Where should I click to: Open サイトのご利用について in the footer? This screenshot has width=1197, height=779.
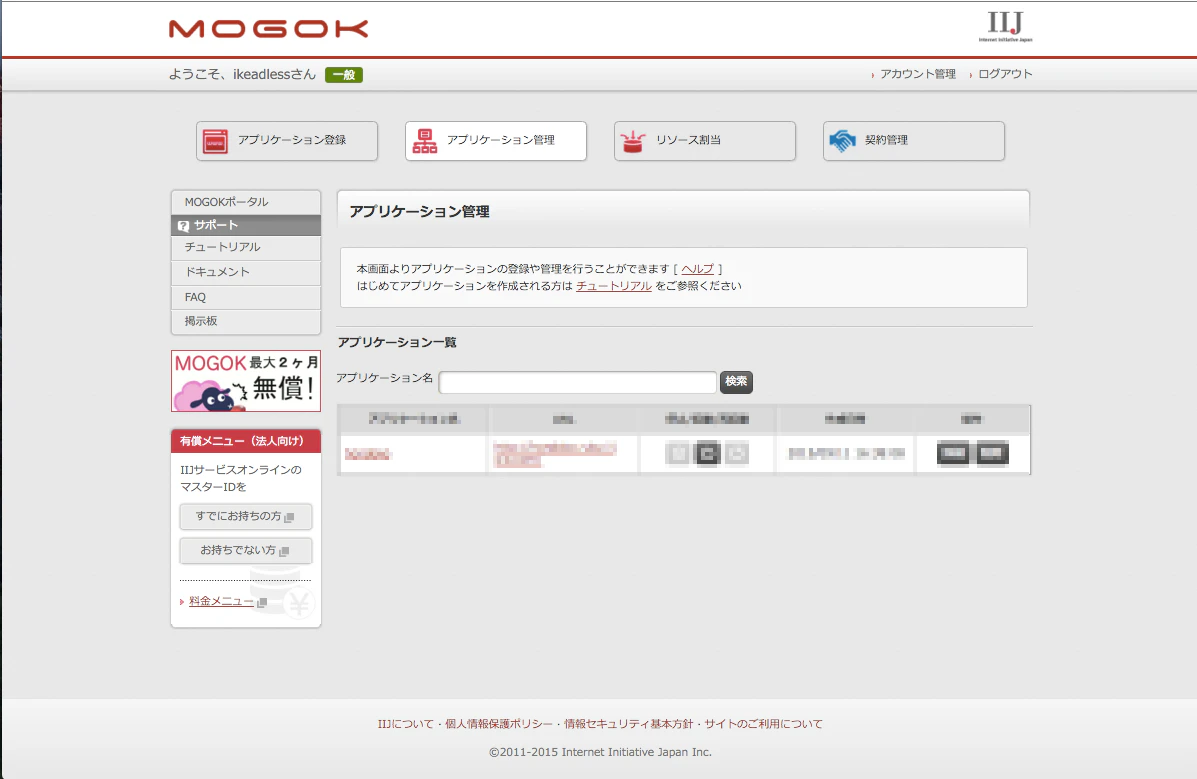pyautogui.click(x=763, y=724)
